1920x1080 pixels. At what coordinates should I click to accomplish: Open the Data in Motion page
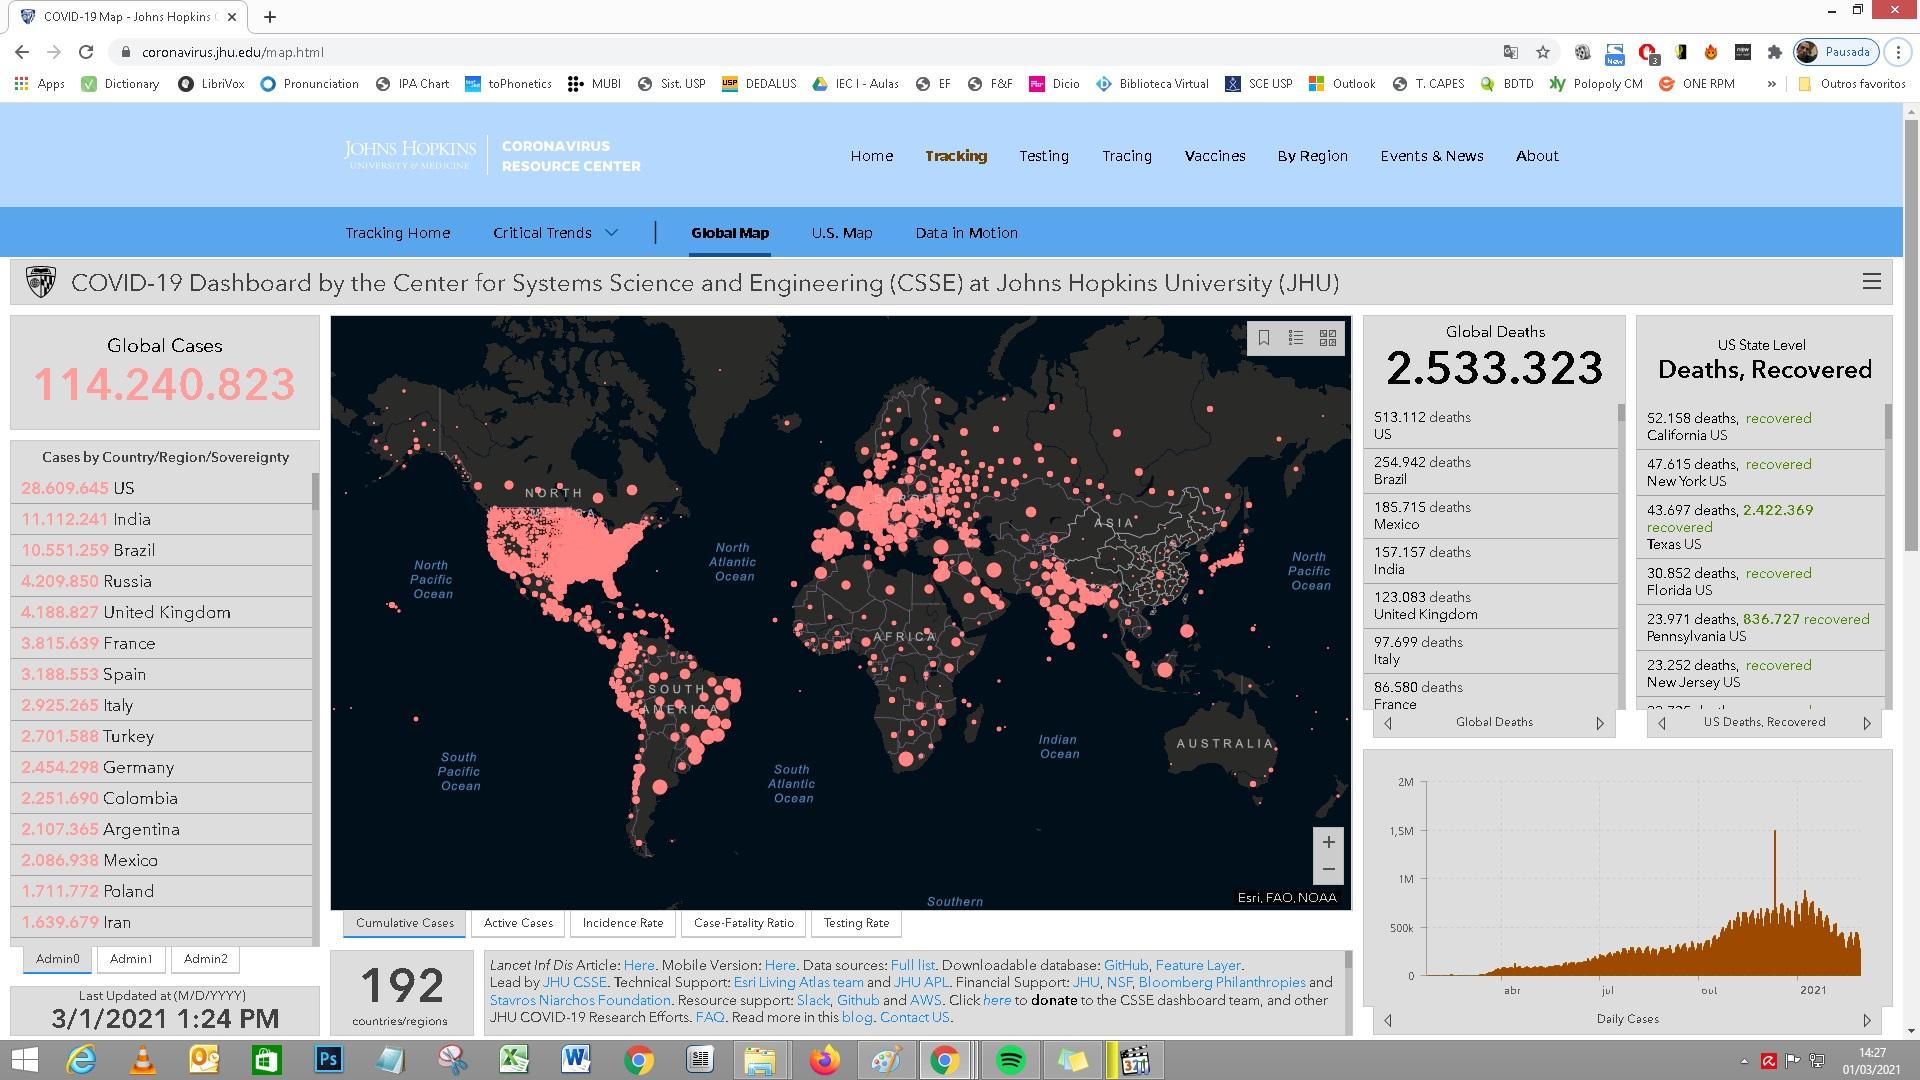[x=966, y=233]
